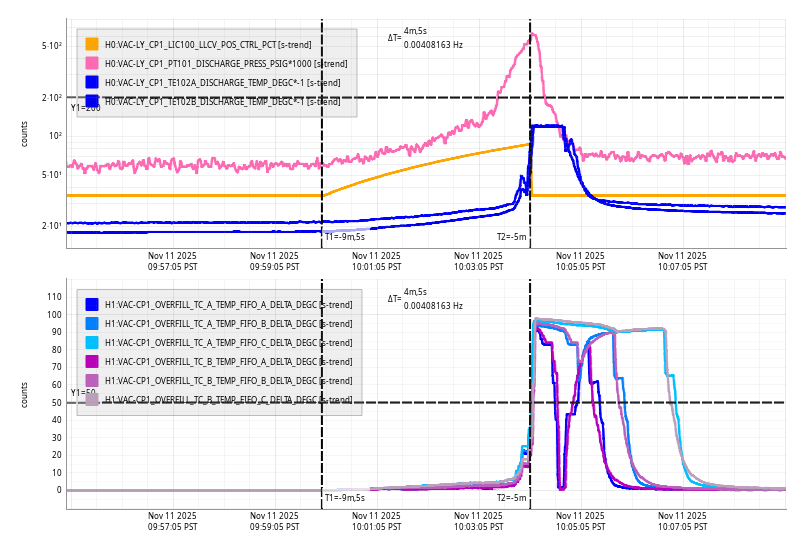Click the T1=-9m,5s cursor label in bottom plot
This screenshot has width=804, height=551.
click(344, 497)
